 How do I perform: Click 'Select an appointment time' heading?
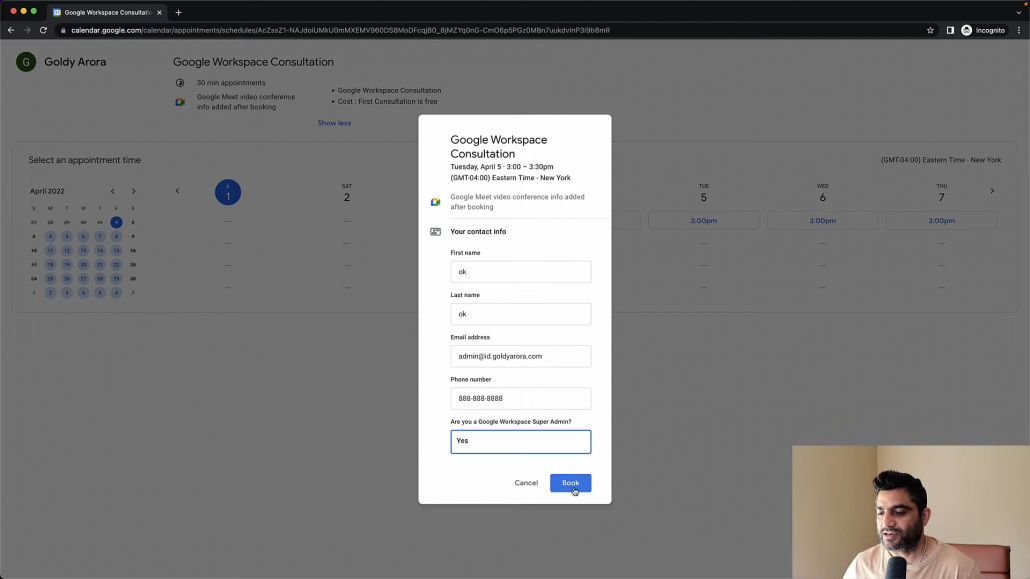[84, 160]
